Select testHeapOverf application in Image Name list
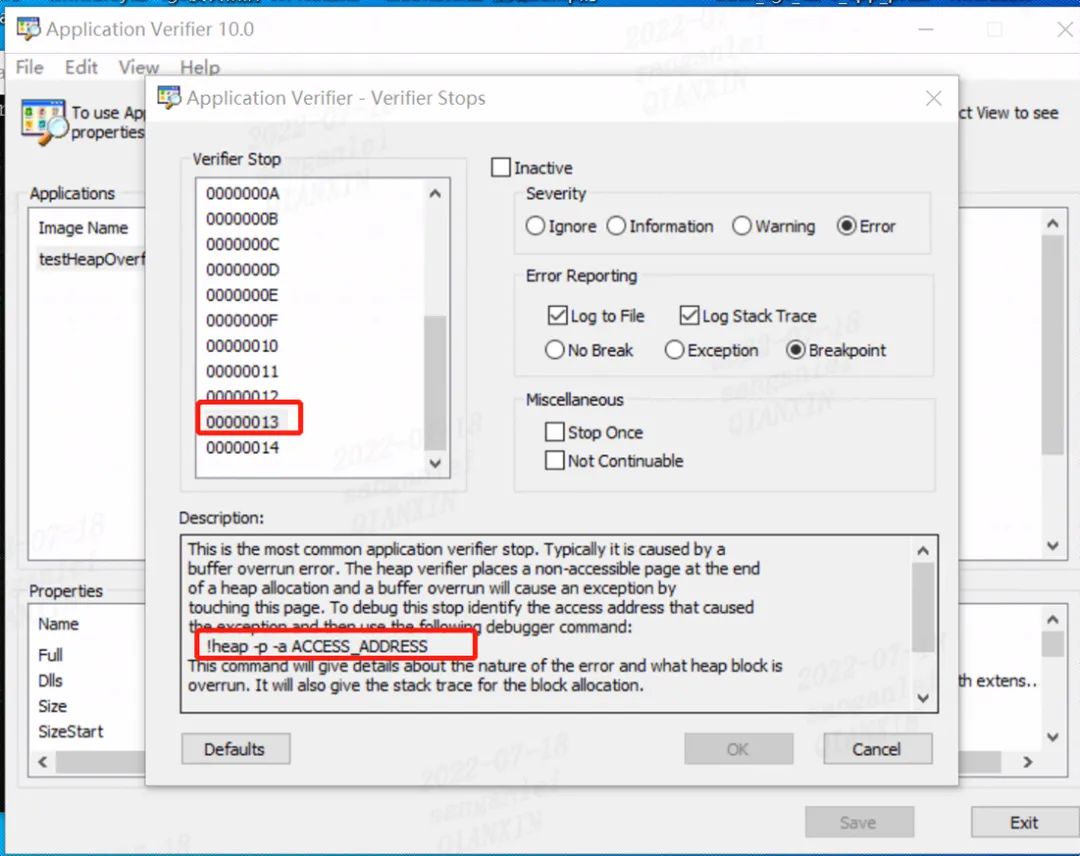 (x=91, y=259)
